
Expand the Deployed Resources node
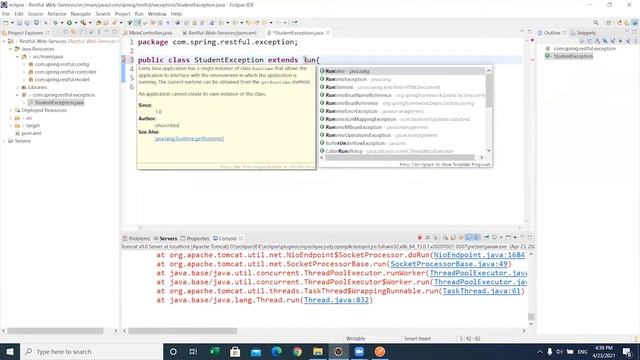[x=11, y=110]
